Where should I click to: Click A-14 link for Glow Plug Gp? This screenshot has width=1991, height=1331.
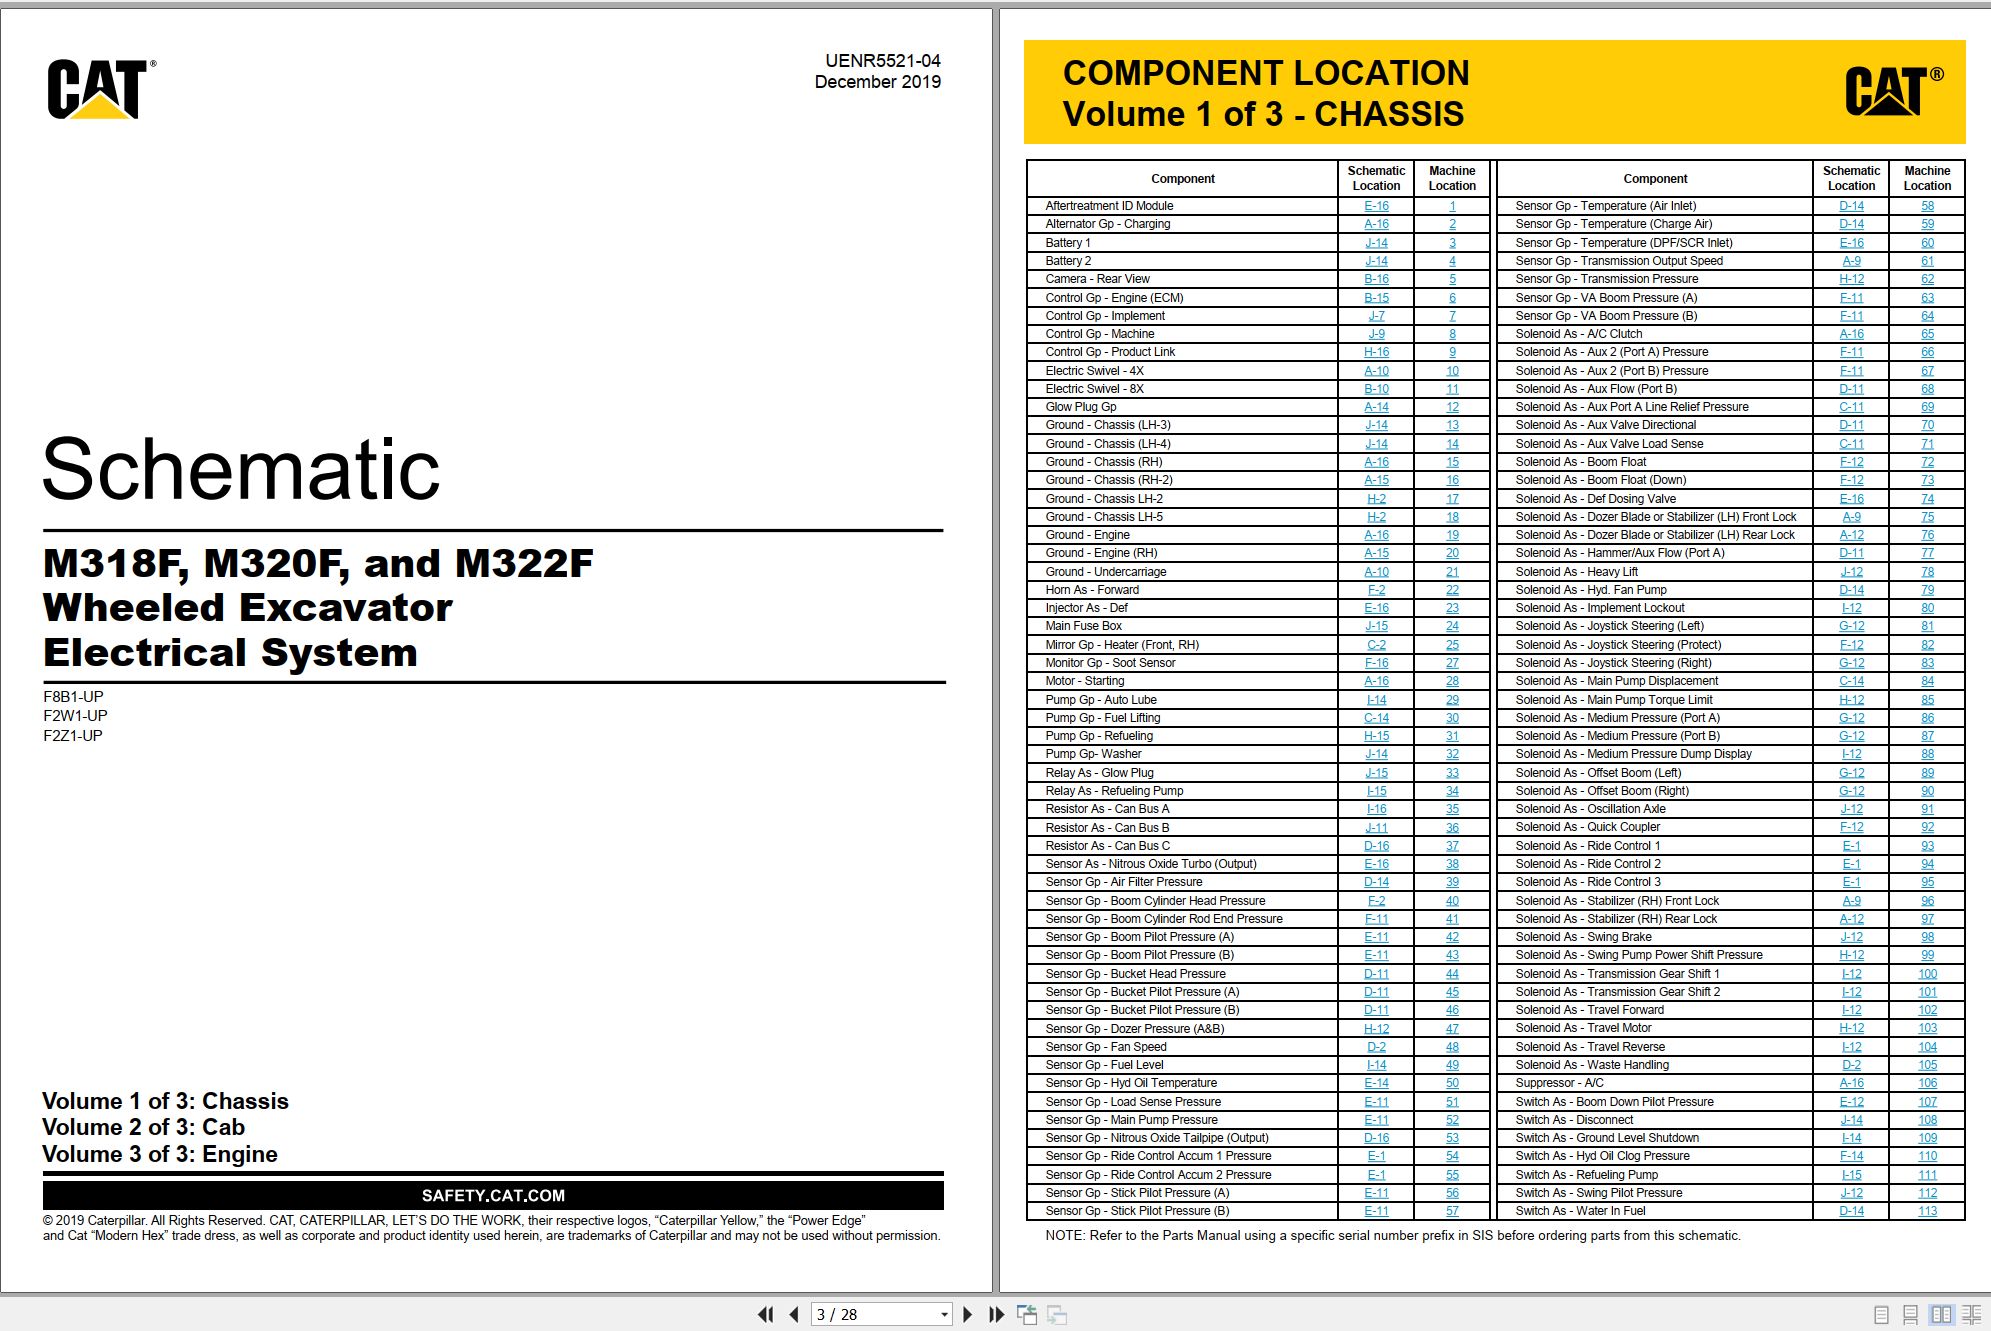1376,407
